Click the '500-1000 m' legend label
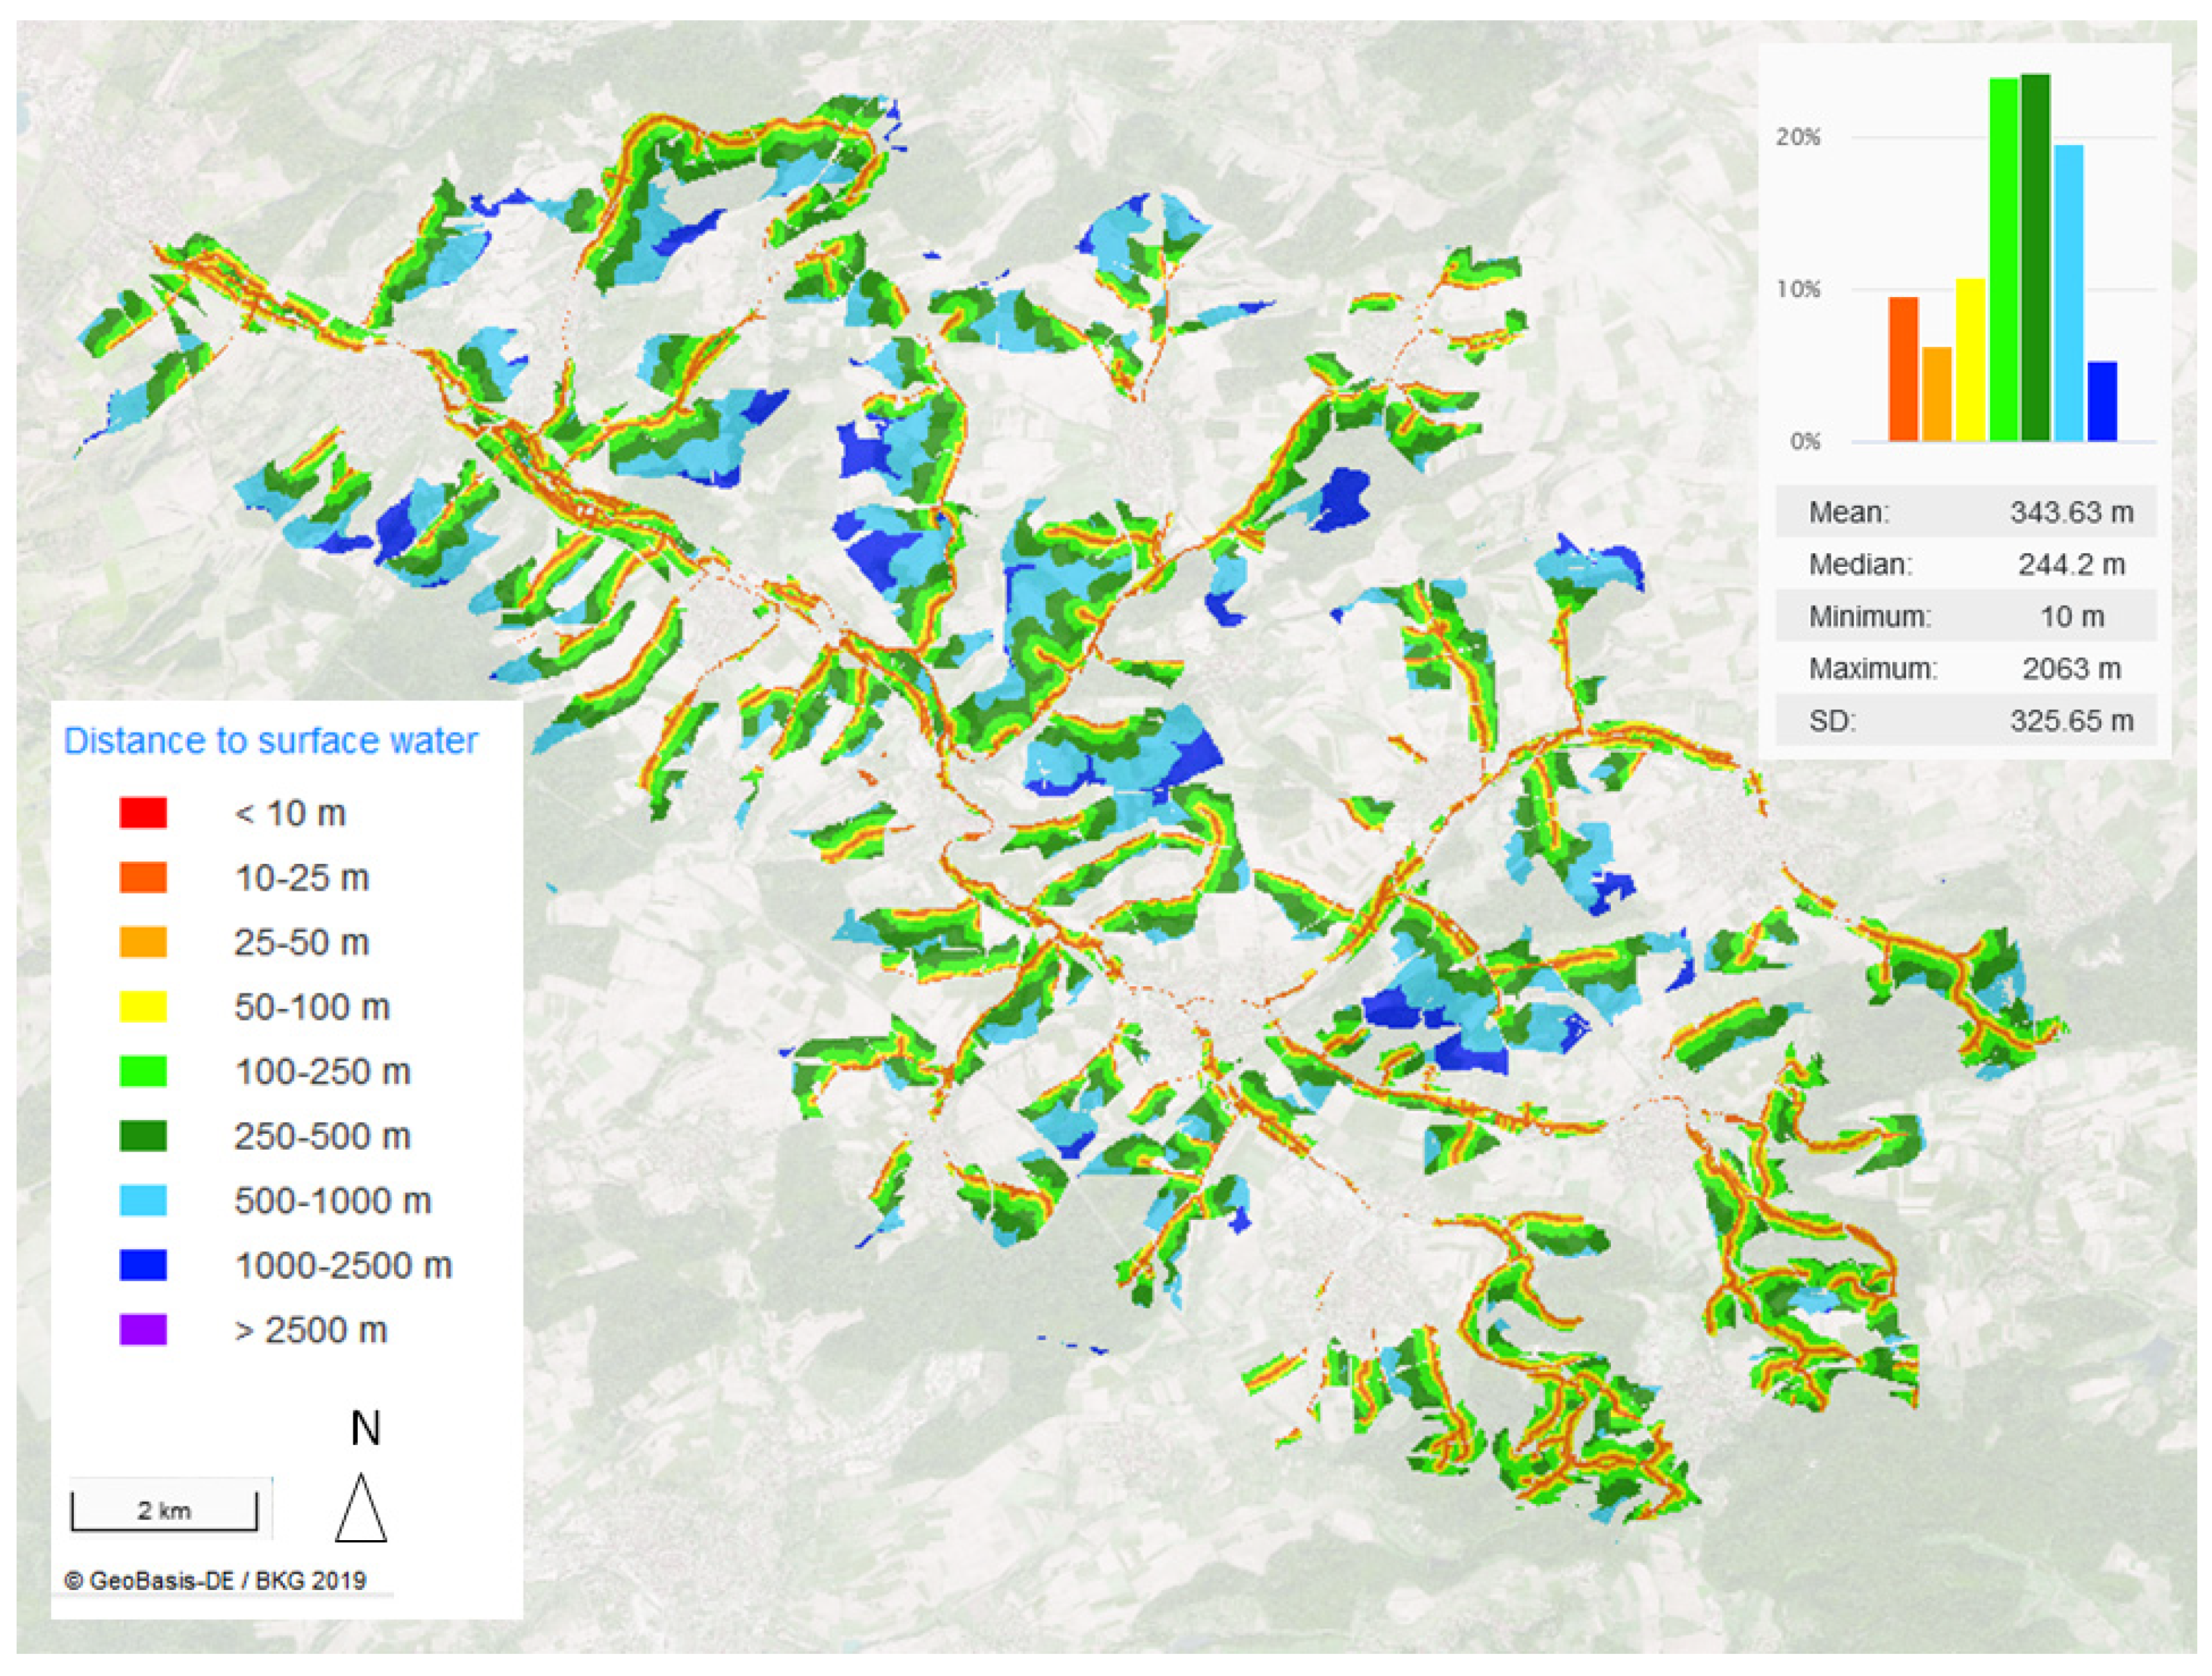 click(x=333, y=1201)
